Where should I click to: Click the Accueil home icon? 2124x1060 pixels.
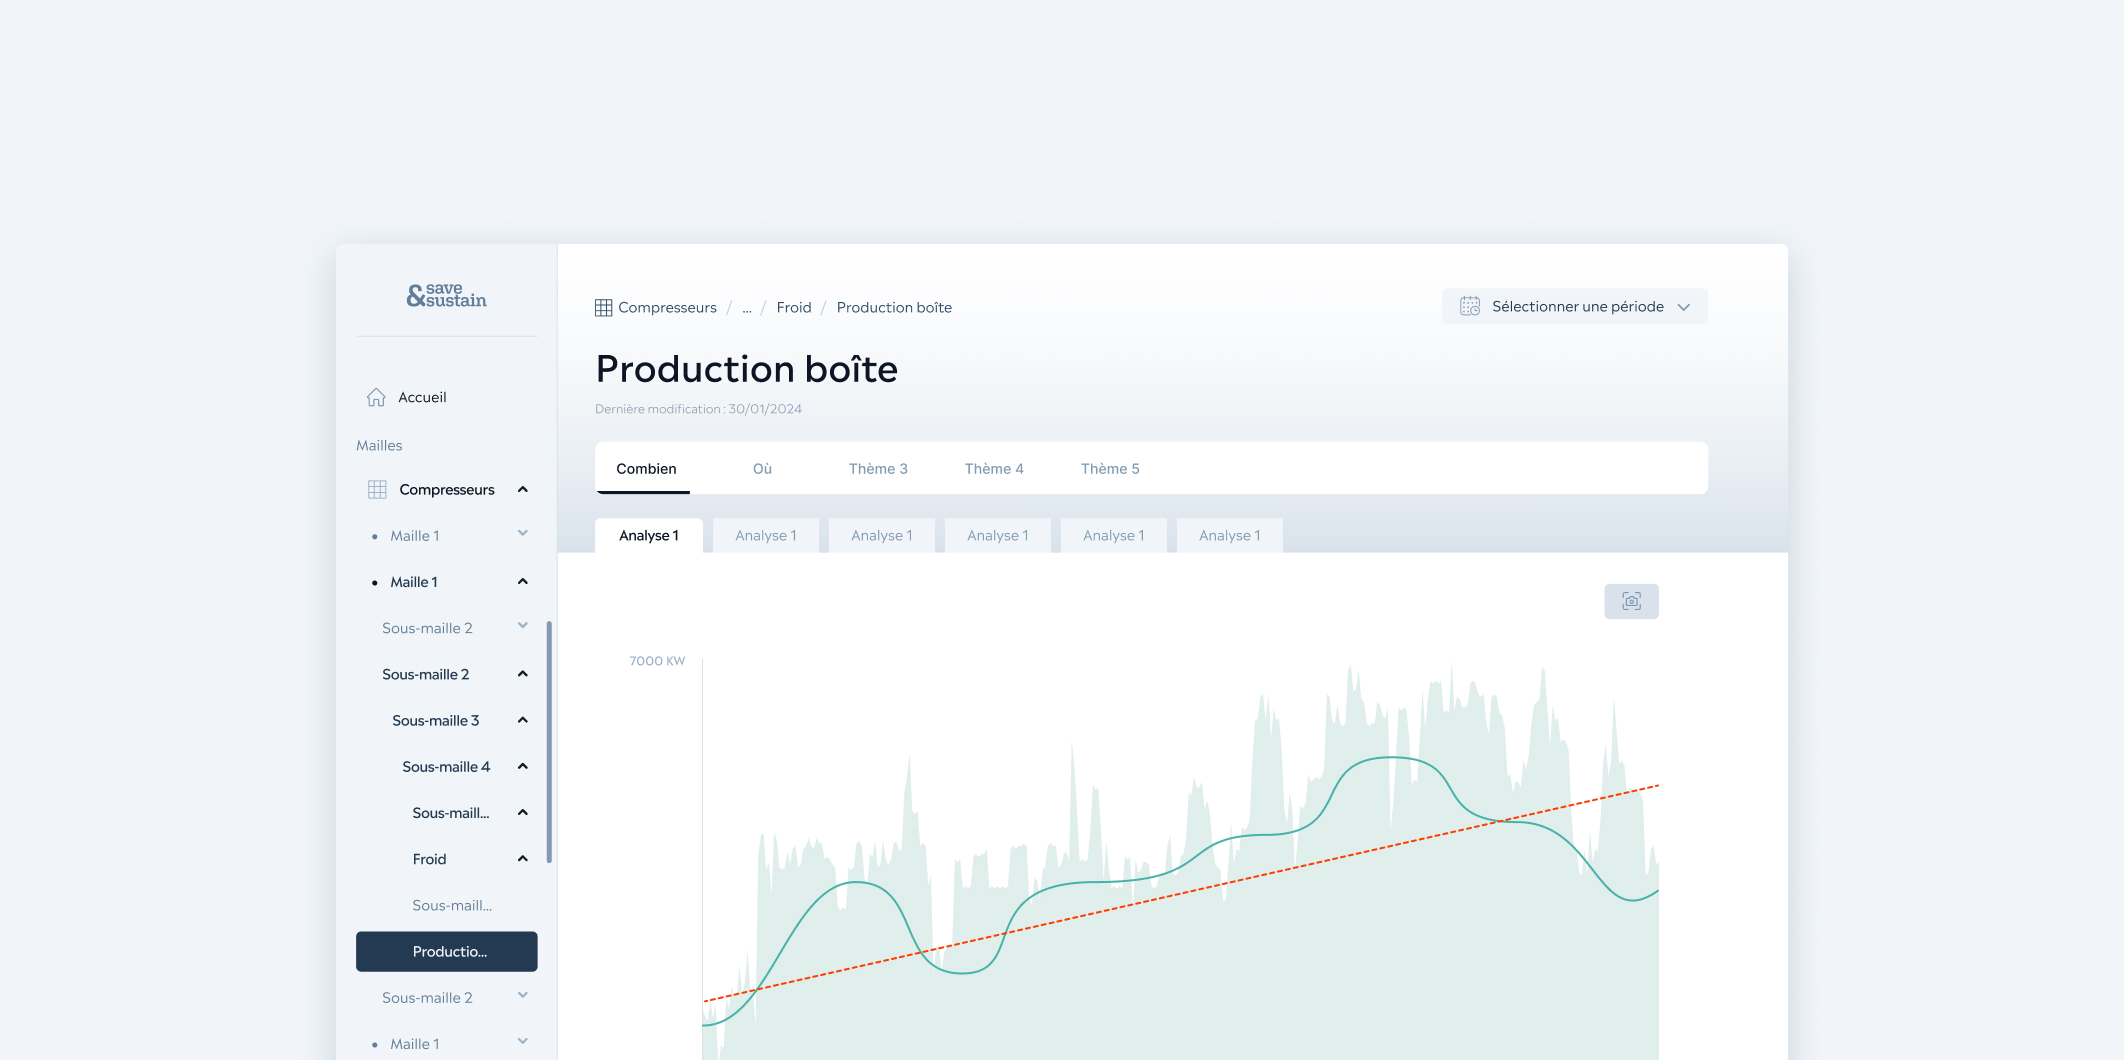376,397
